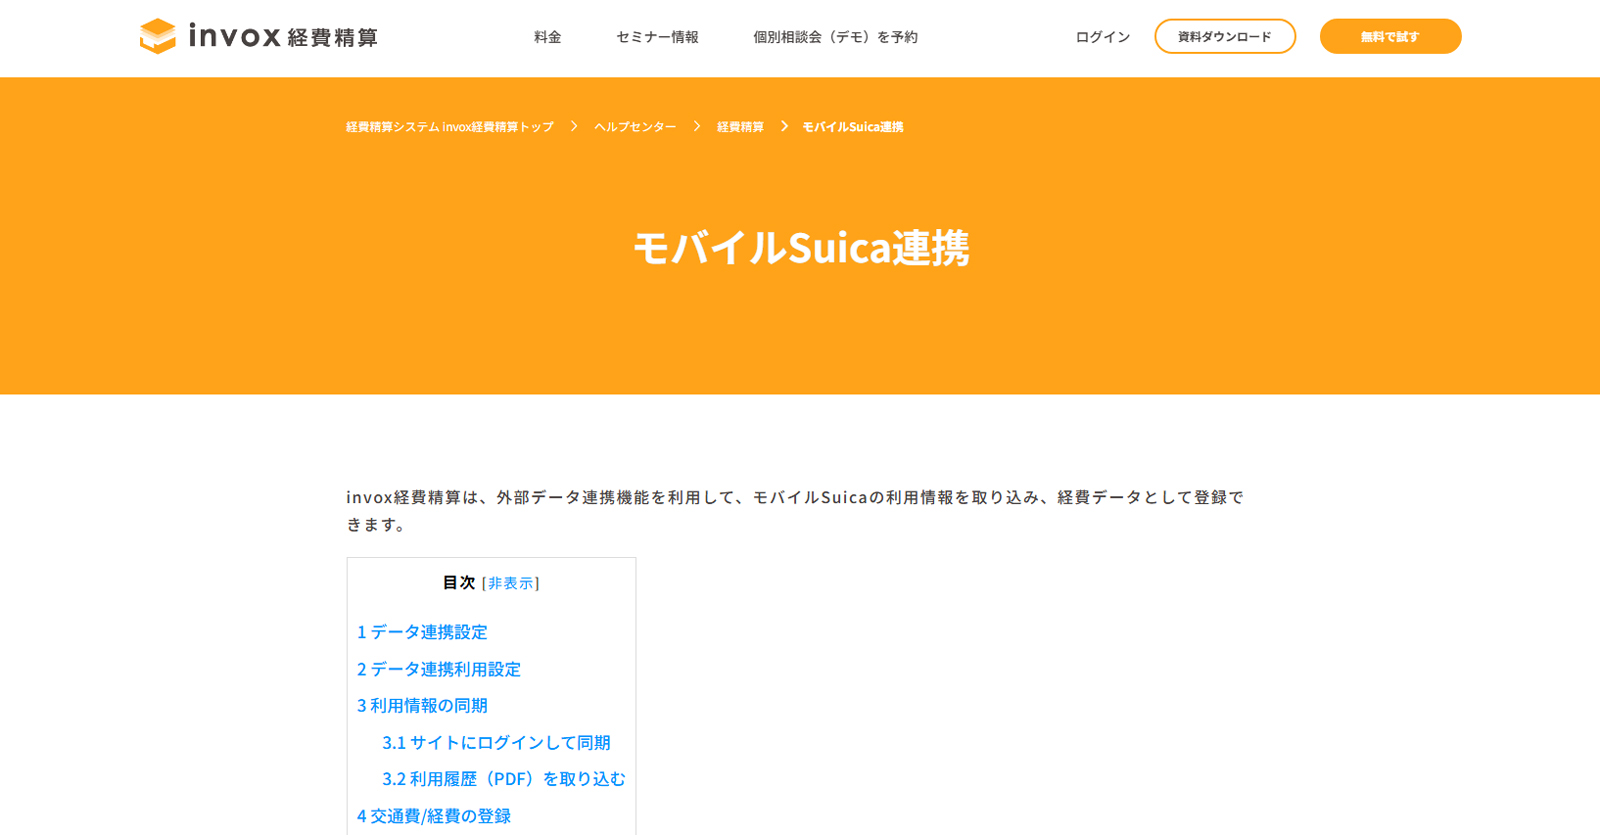
Task: Jump to 1 データ連携設定 section
Action: tap(422, 632)
